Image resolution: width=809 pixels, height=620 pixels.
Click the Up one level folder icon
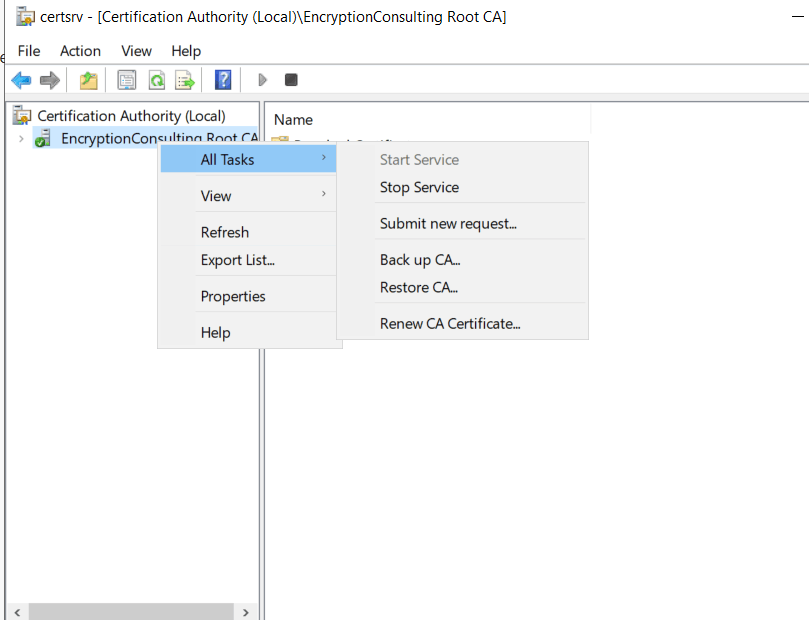coord(89,80)
